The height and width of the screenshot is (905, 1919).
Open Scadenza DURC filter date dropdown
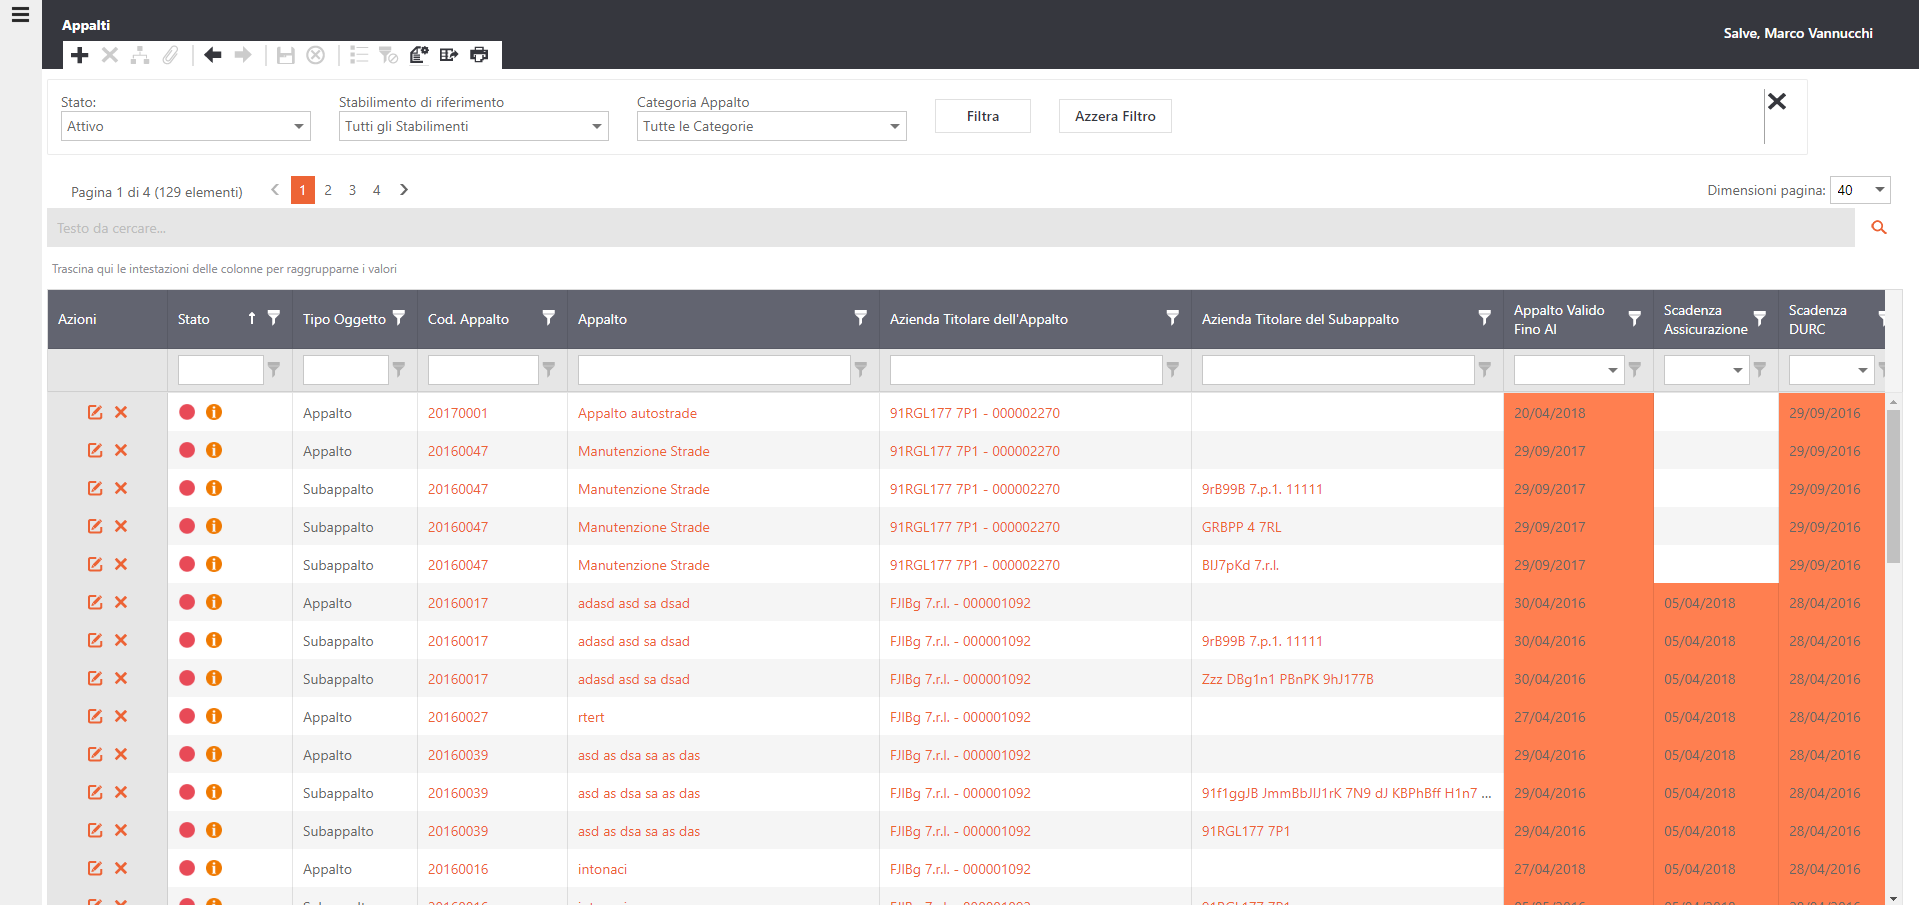(x=1862, y=370)
